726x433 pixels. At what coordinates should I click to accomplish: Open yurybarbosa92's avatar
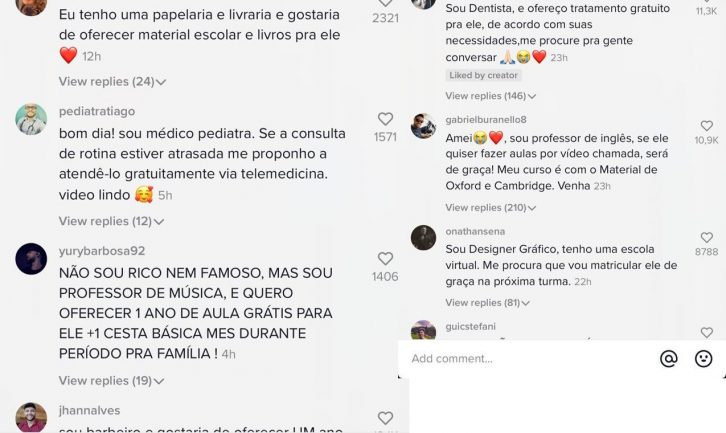coord(31,259)
